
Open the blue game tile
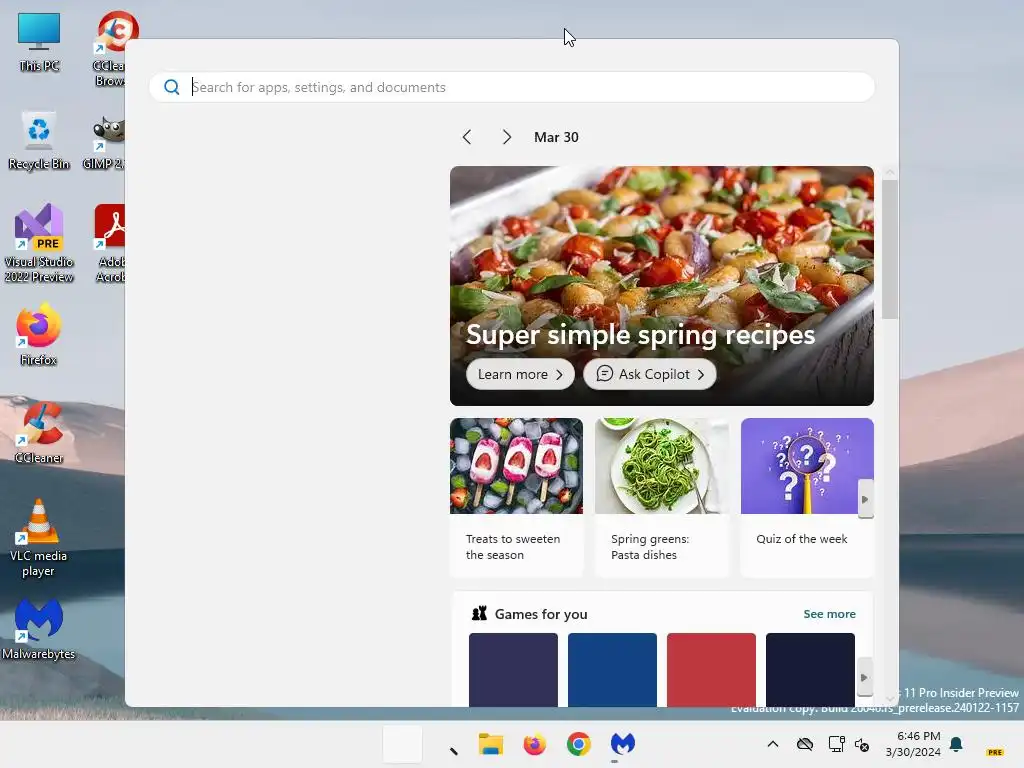pos(613,669)
